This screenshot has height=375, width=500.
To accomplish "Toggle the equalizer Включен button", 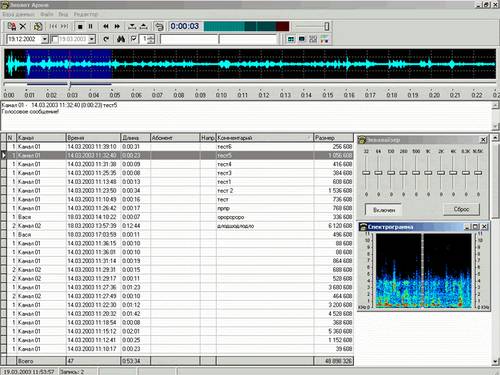I will 384,210.
